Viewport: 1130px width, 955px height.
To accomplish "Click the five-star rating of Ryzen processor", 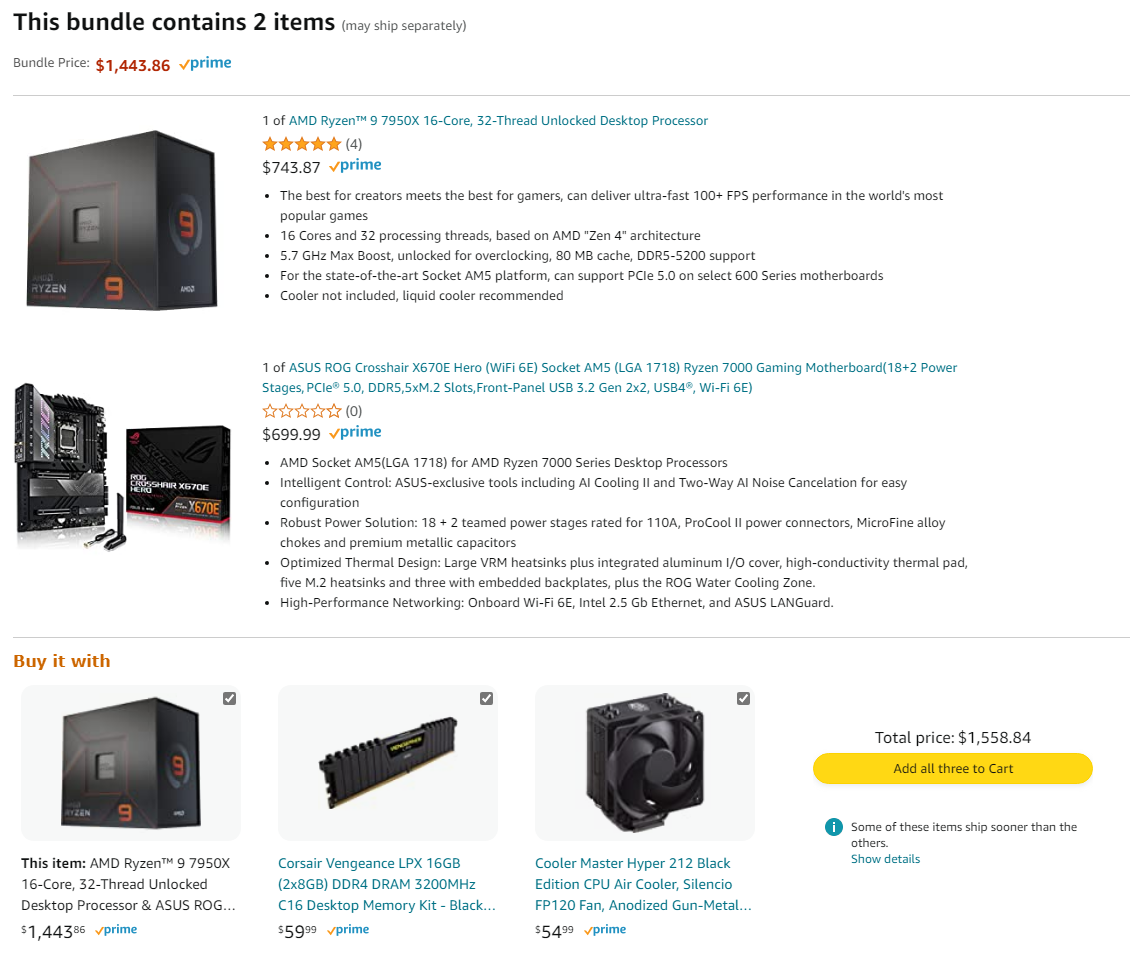I will point(301,144).
